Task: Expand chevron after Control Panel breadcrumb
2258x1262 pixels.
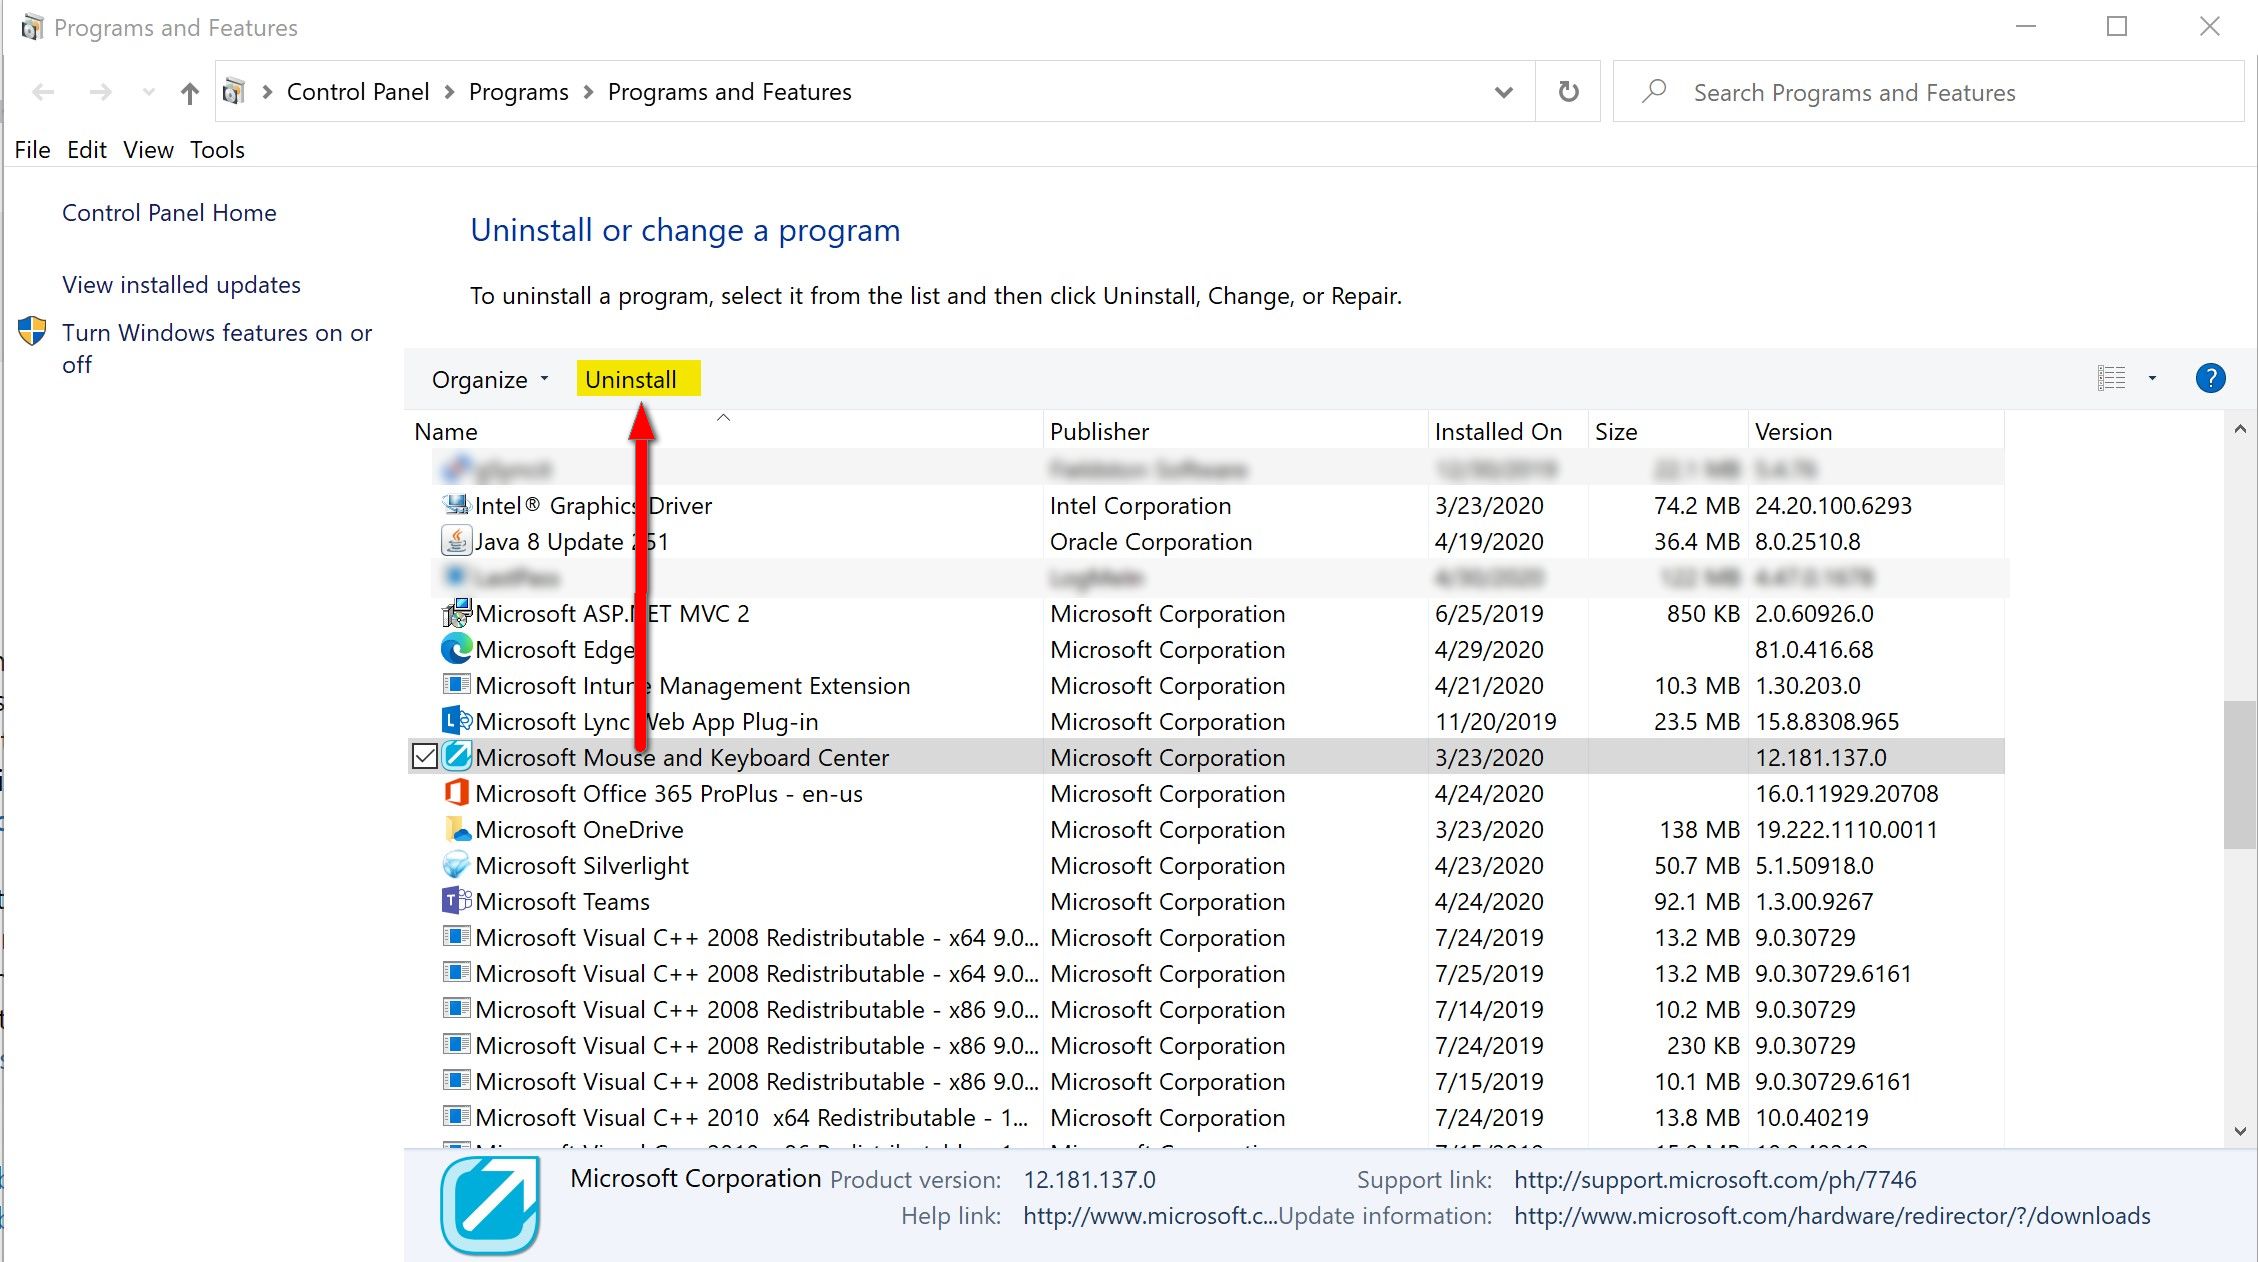Action: click(449, 92)
